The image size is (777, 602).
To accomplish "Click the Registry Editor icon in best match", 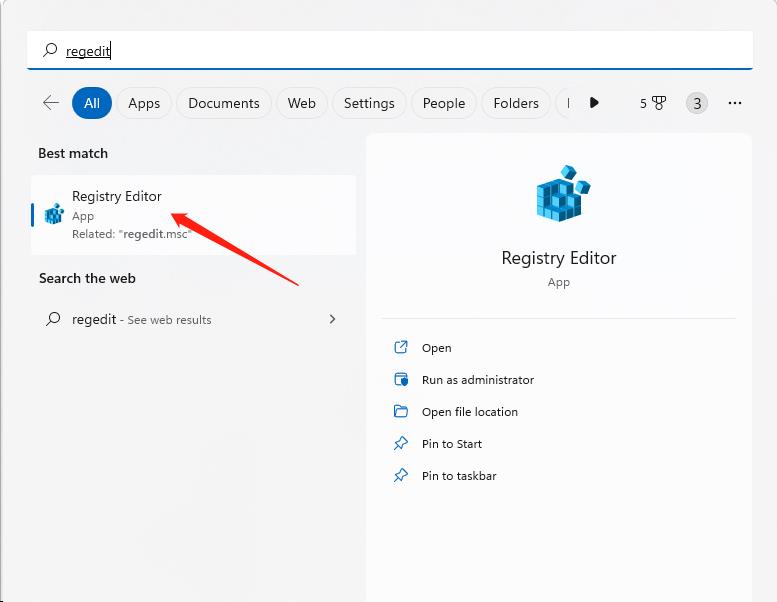I will click(54, 214).
